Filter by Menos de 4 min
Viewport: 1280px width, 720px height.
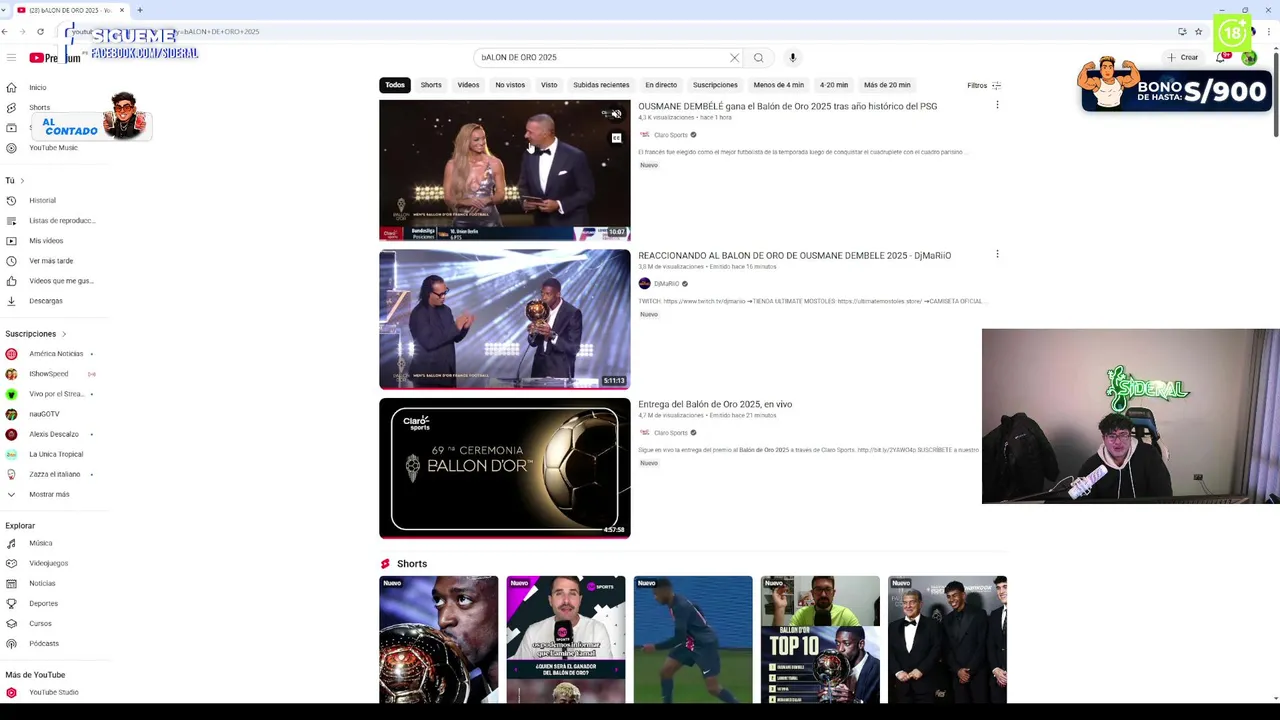(778, 85)
